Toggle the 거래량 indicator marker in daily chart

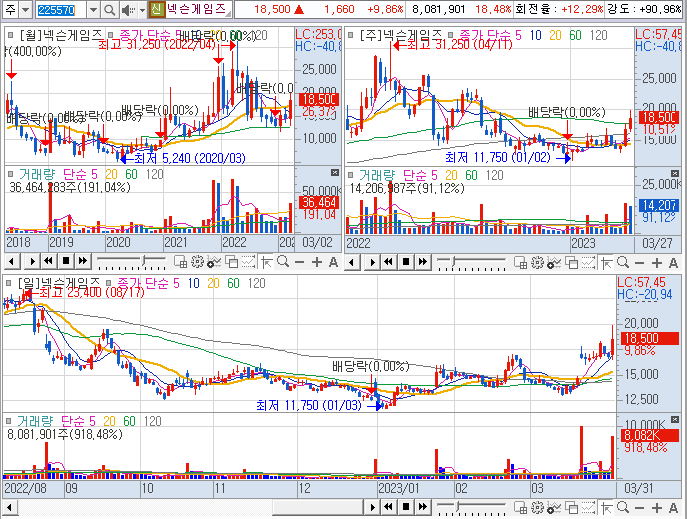8,421
